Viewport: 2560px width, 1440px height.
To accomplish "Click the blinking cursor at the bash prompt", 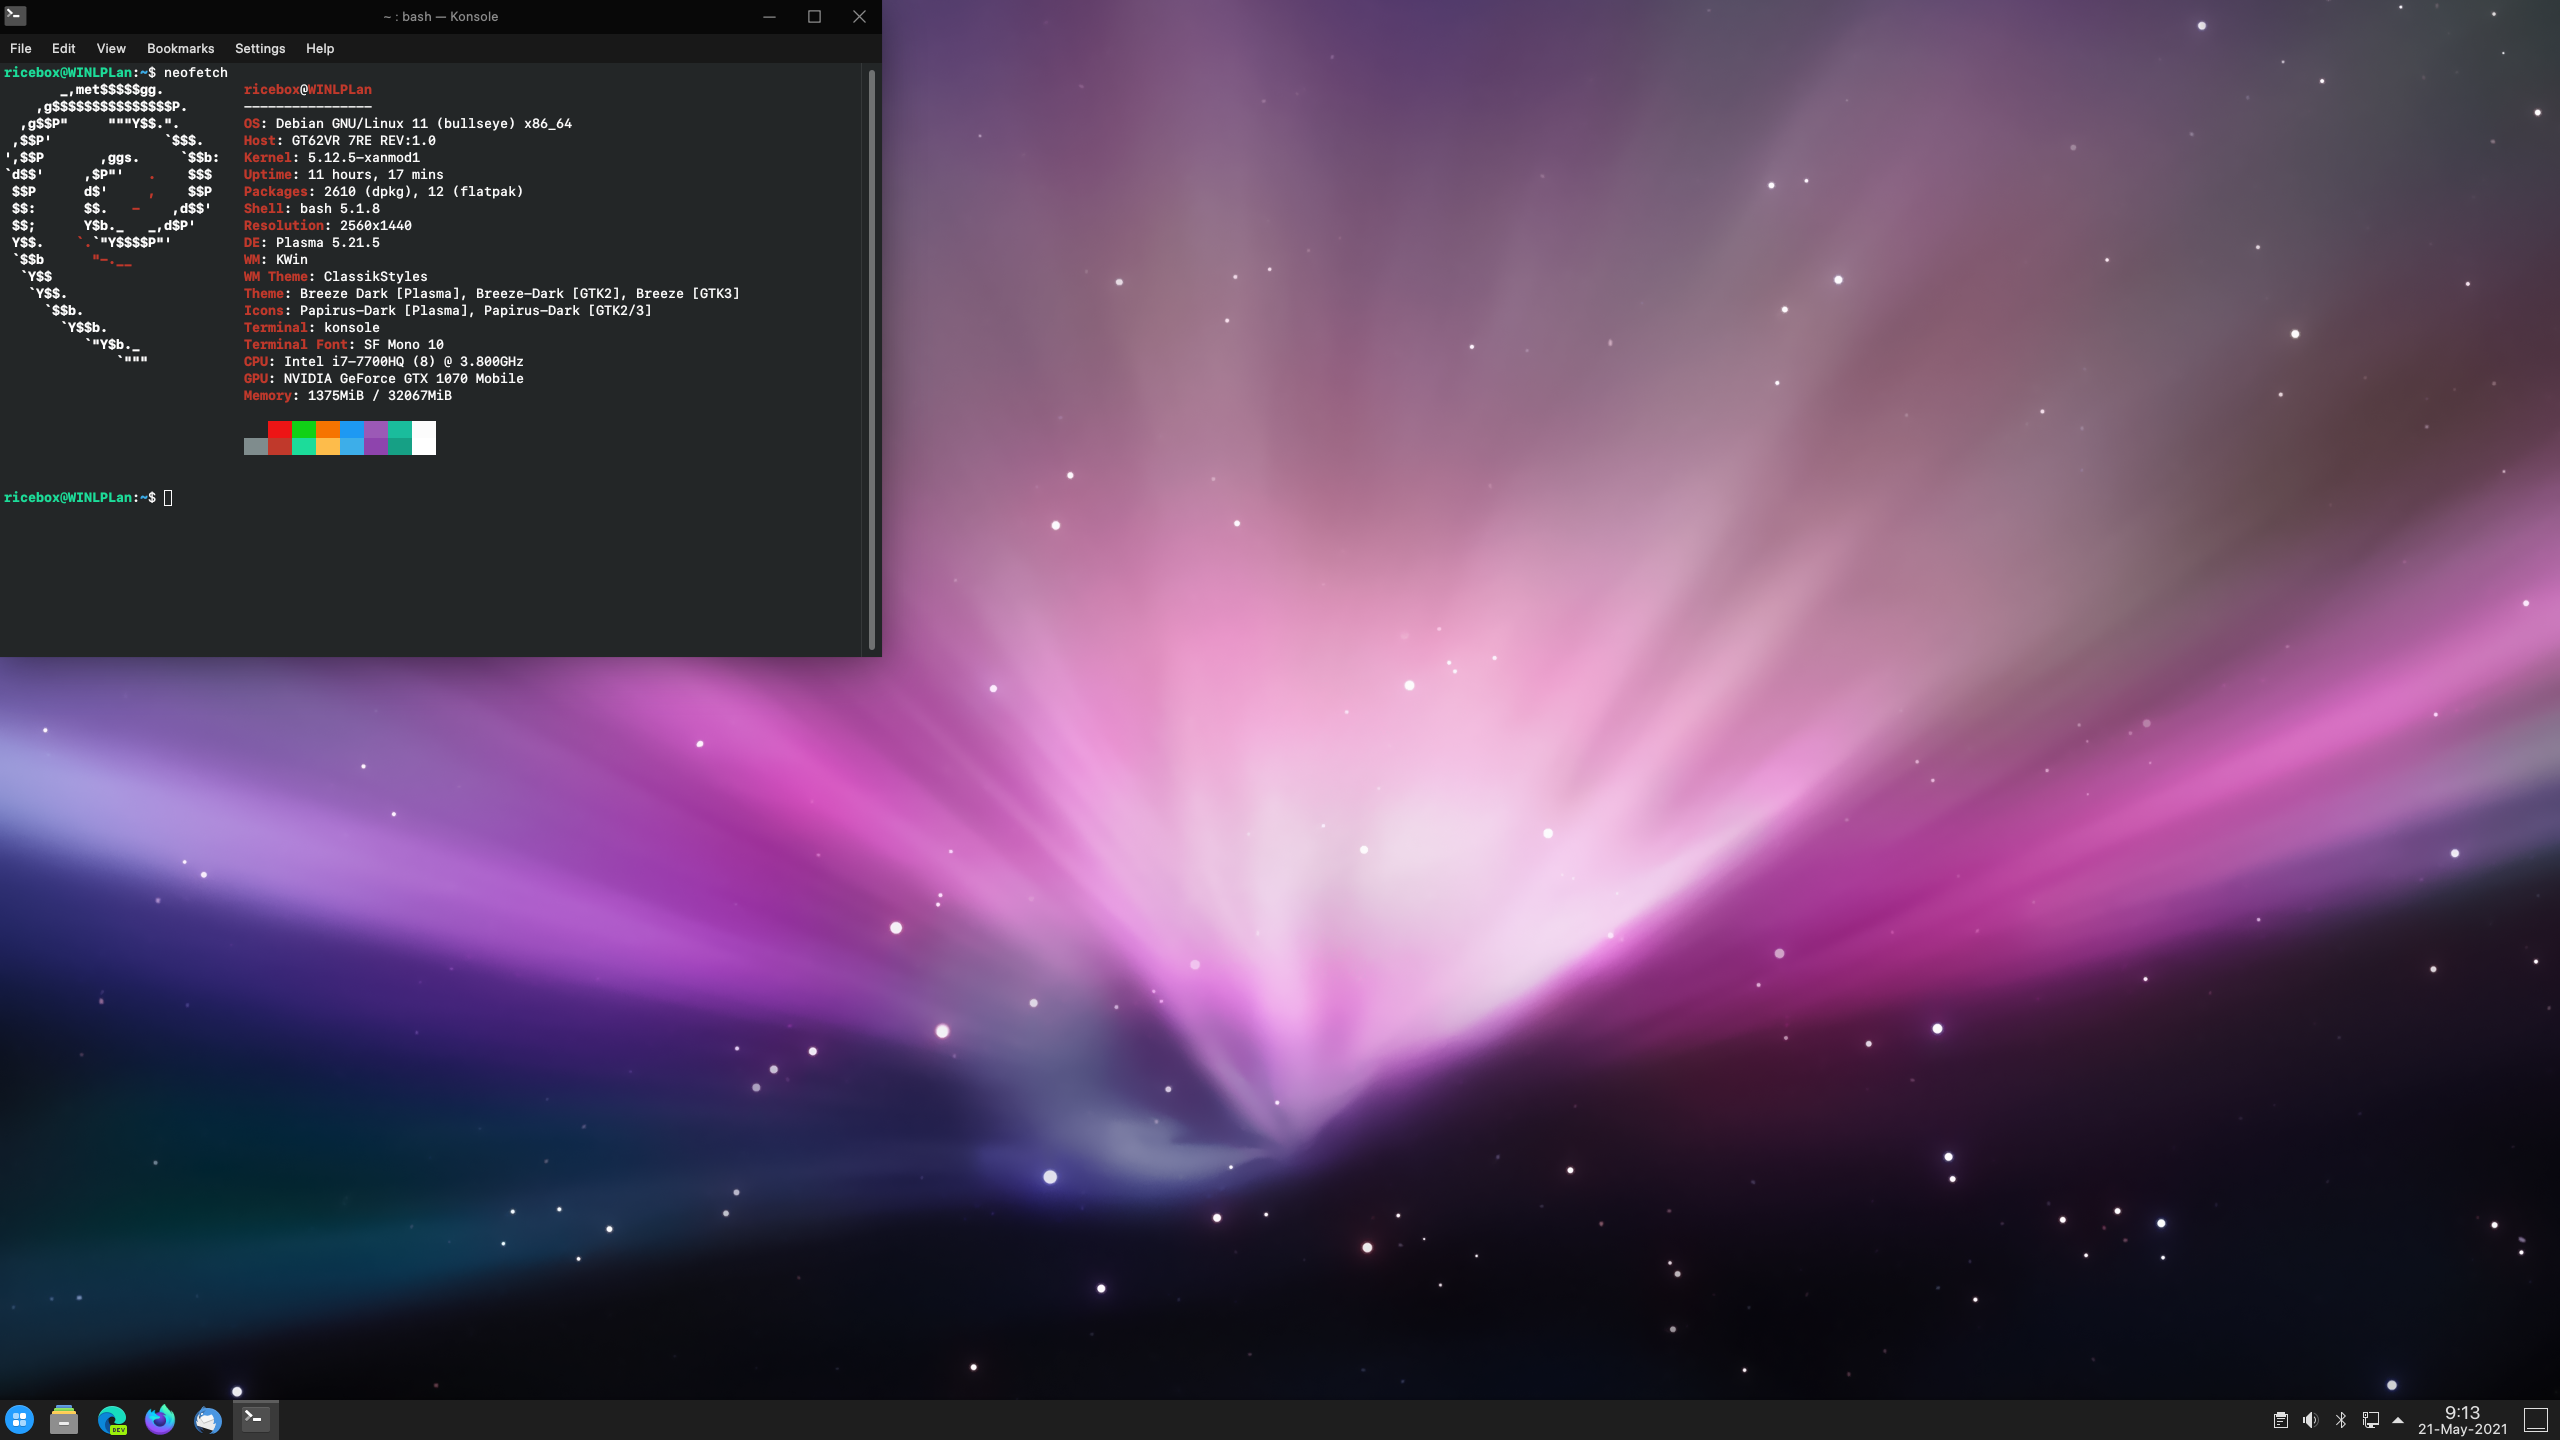I will tap(168, 497).
